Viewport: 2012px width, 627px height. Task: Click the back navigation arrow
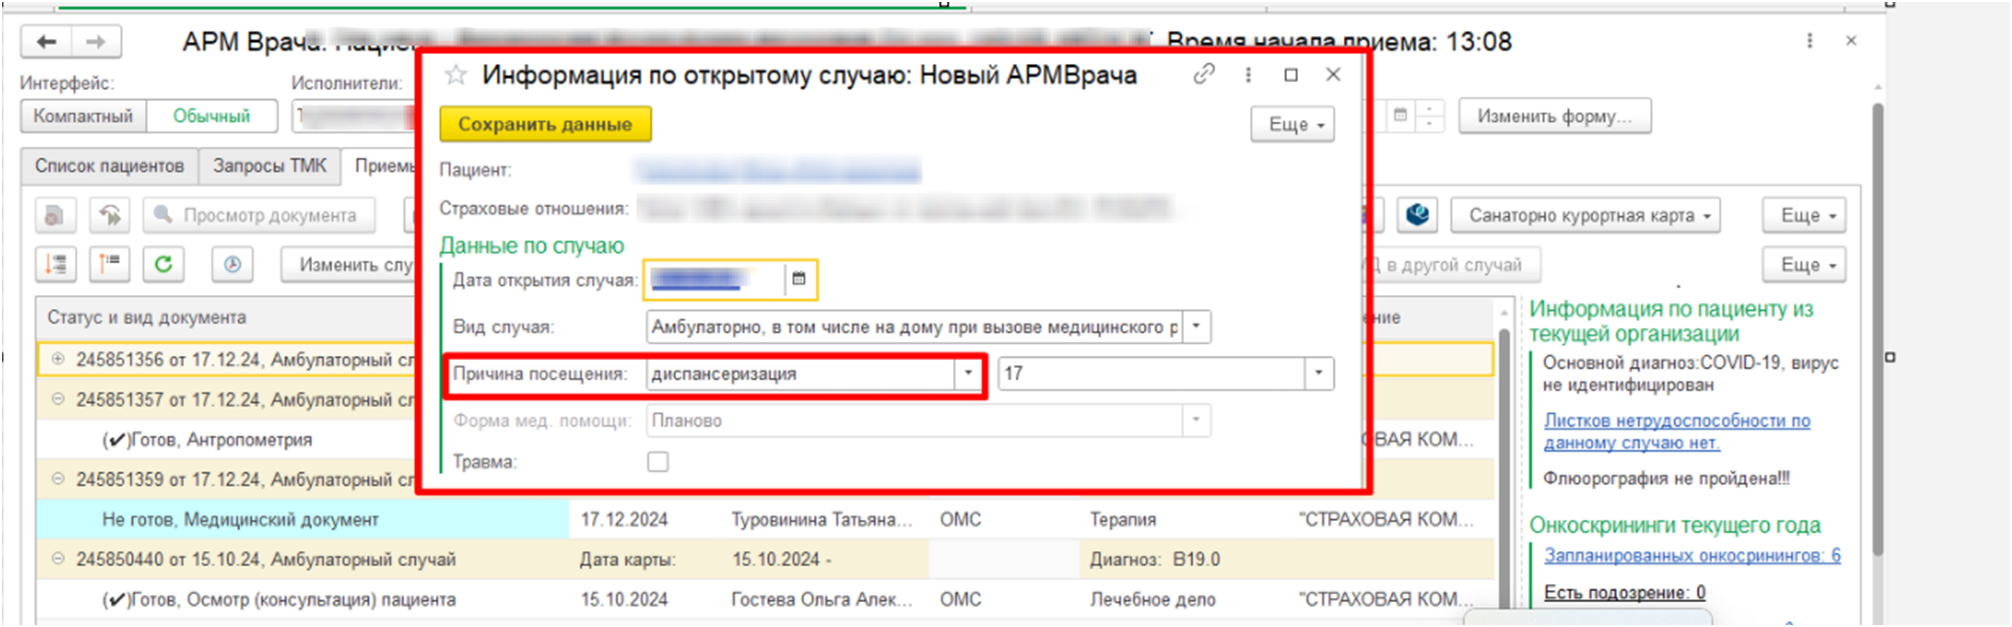pyautogui.click(x=46, y=42)
